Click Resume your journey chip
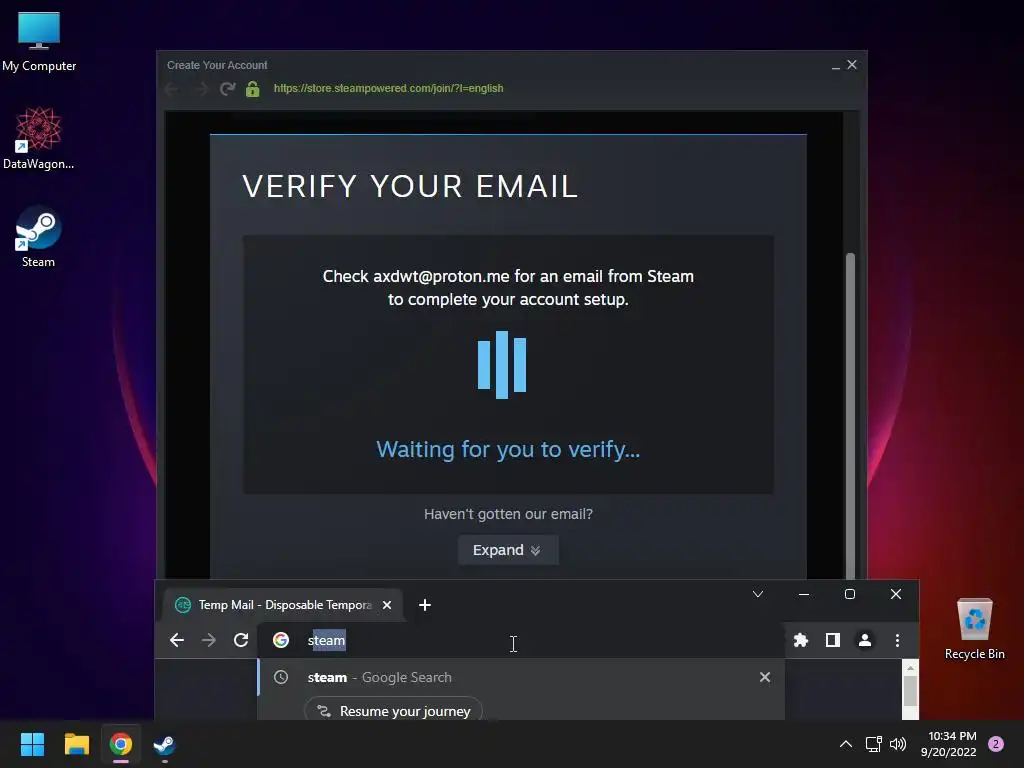This screenshot has height=768, width=1024. click(x=393, y=711)
